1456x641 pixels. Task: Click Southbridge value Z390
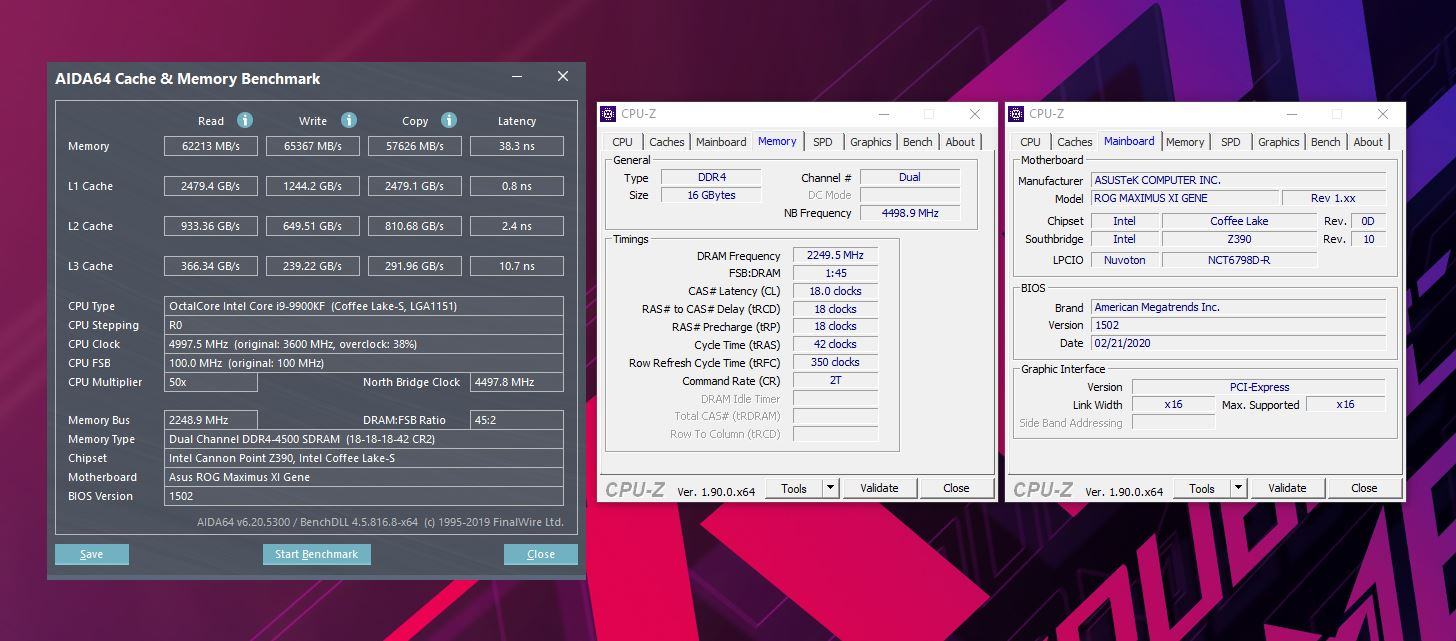[1239, 239]
